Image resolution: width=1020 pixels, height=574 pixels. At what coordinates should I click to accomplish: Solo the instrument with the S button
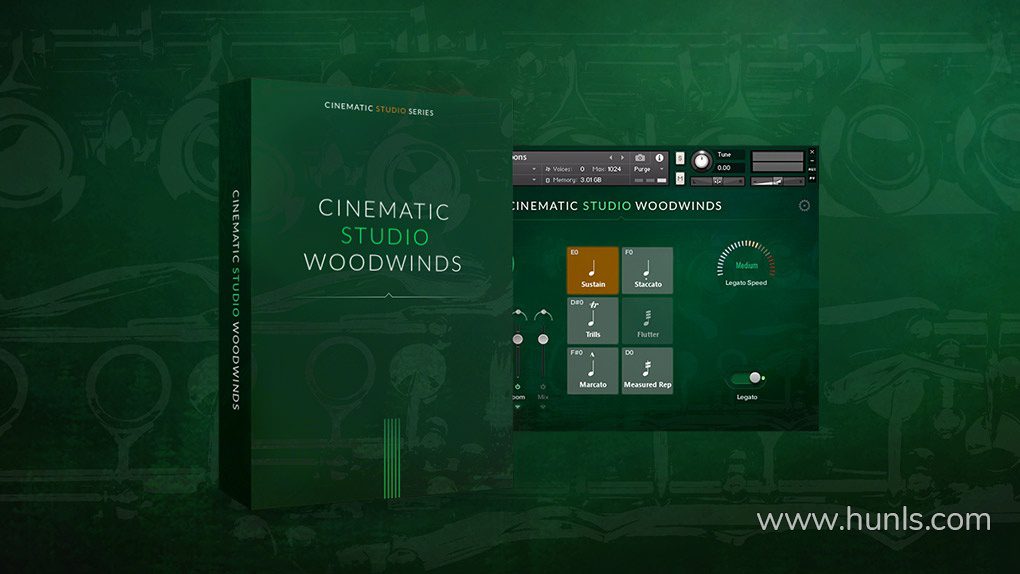click(680, 158)
